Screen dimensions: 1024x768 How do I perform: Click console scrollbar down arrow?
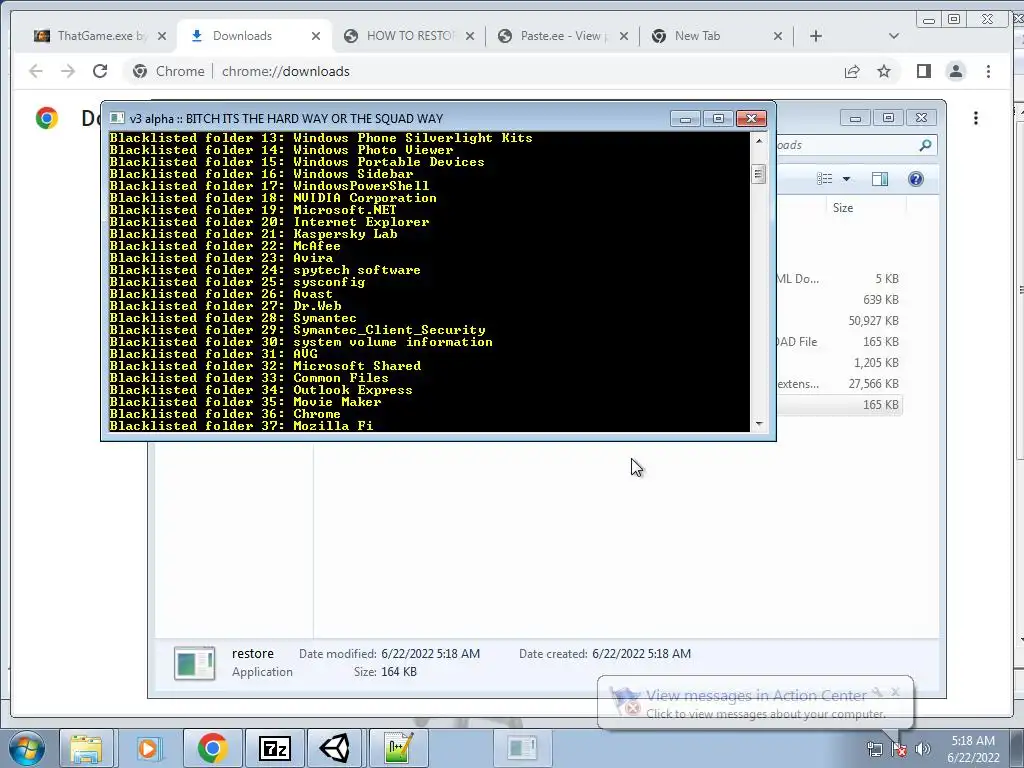click(x=759, y=424)
